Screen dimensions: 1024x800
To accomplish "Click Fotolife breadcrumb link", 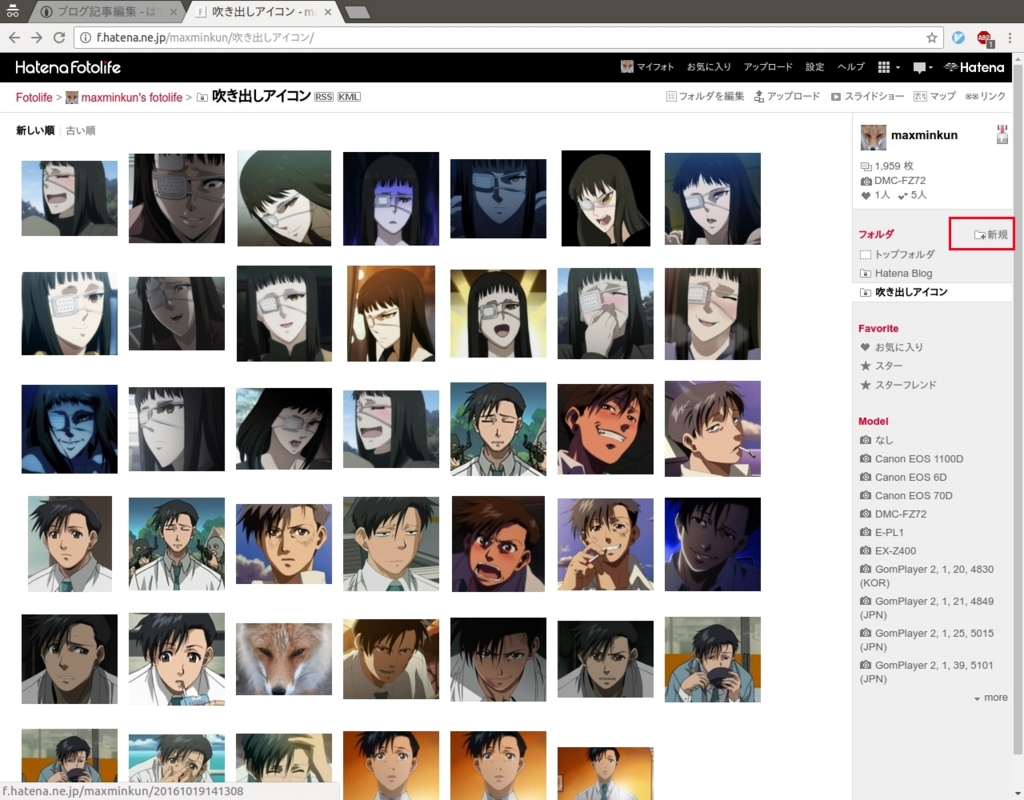I will click(x=34, y=97).
